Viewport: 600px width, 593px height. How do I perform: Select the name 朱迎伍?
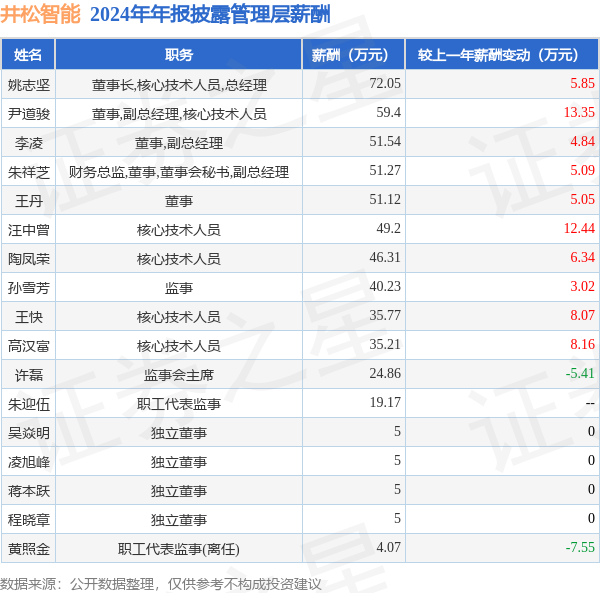pyautogui.click(x=29, y=404)
